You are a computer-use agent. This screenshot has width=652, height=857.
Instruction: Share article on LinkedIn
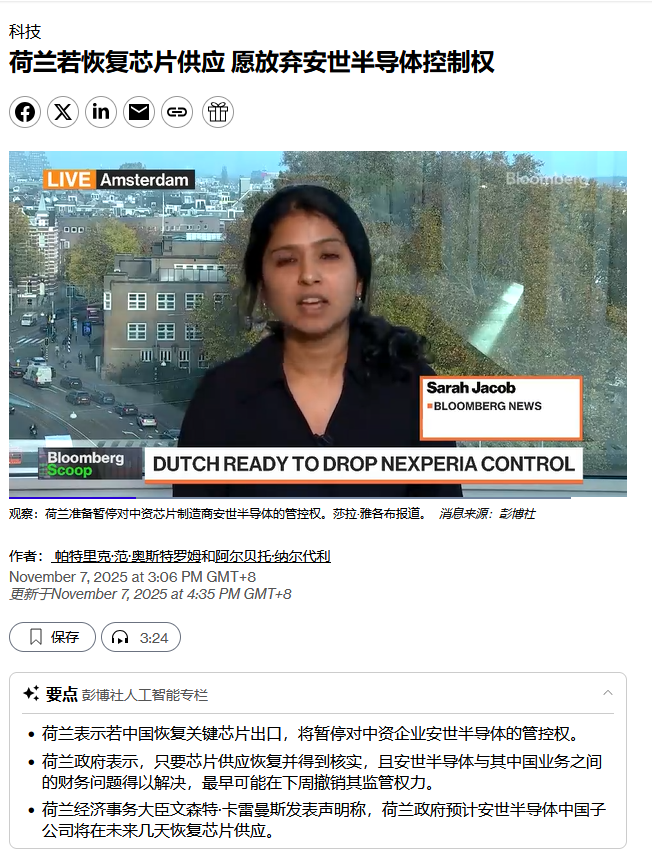coord(101,112)
